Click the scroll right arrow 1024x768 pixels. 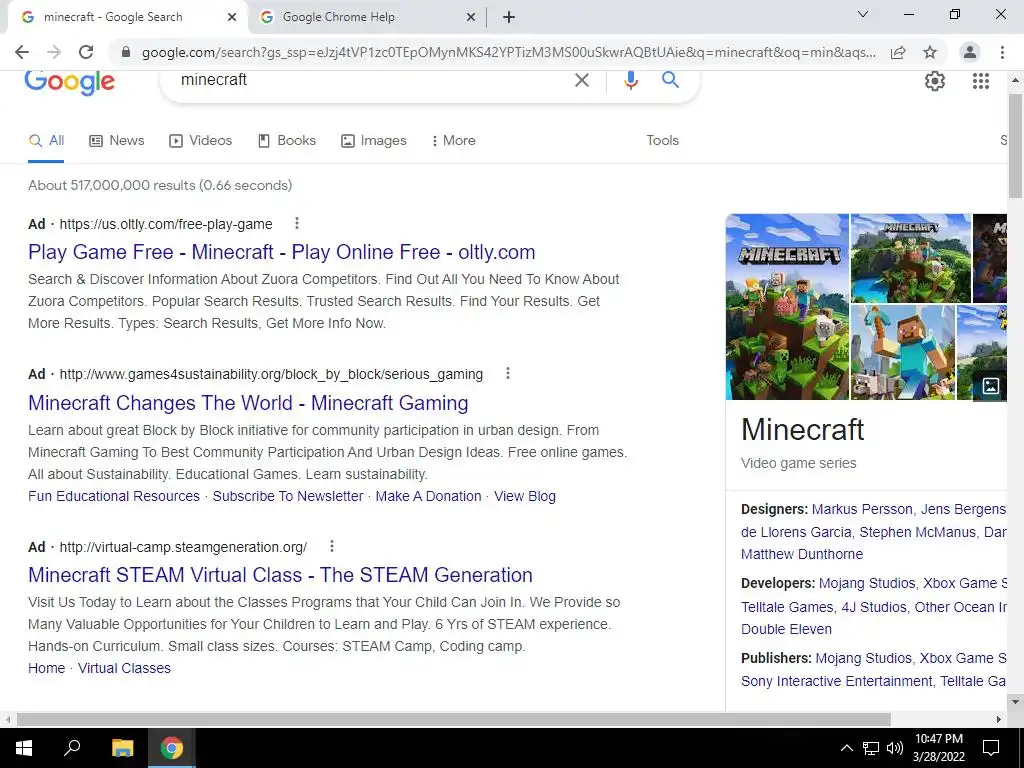[x=999, y=719]
